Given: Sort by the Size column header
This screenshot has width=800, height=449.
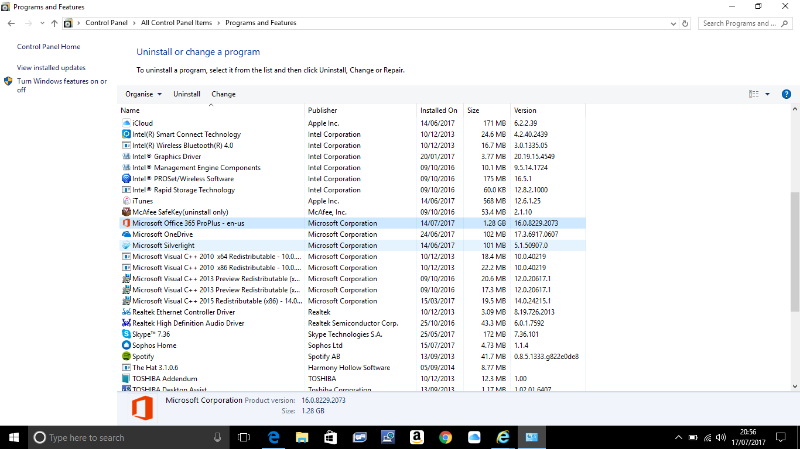Looking at the screenshot, I should click(487, 110).
